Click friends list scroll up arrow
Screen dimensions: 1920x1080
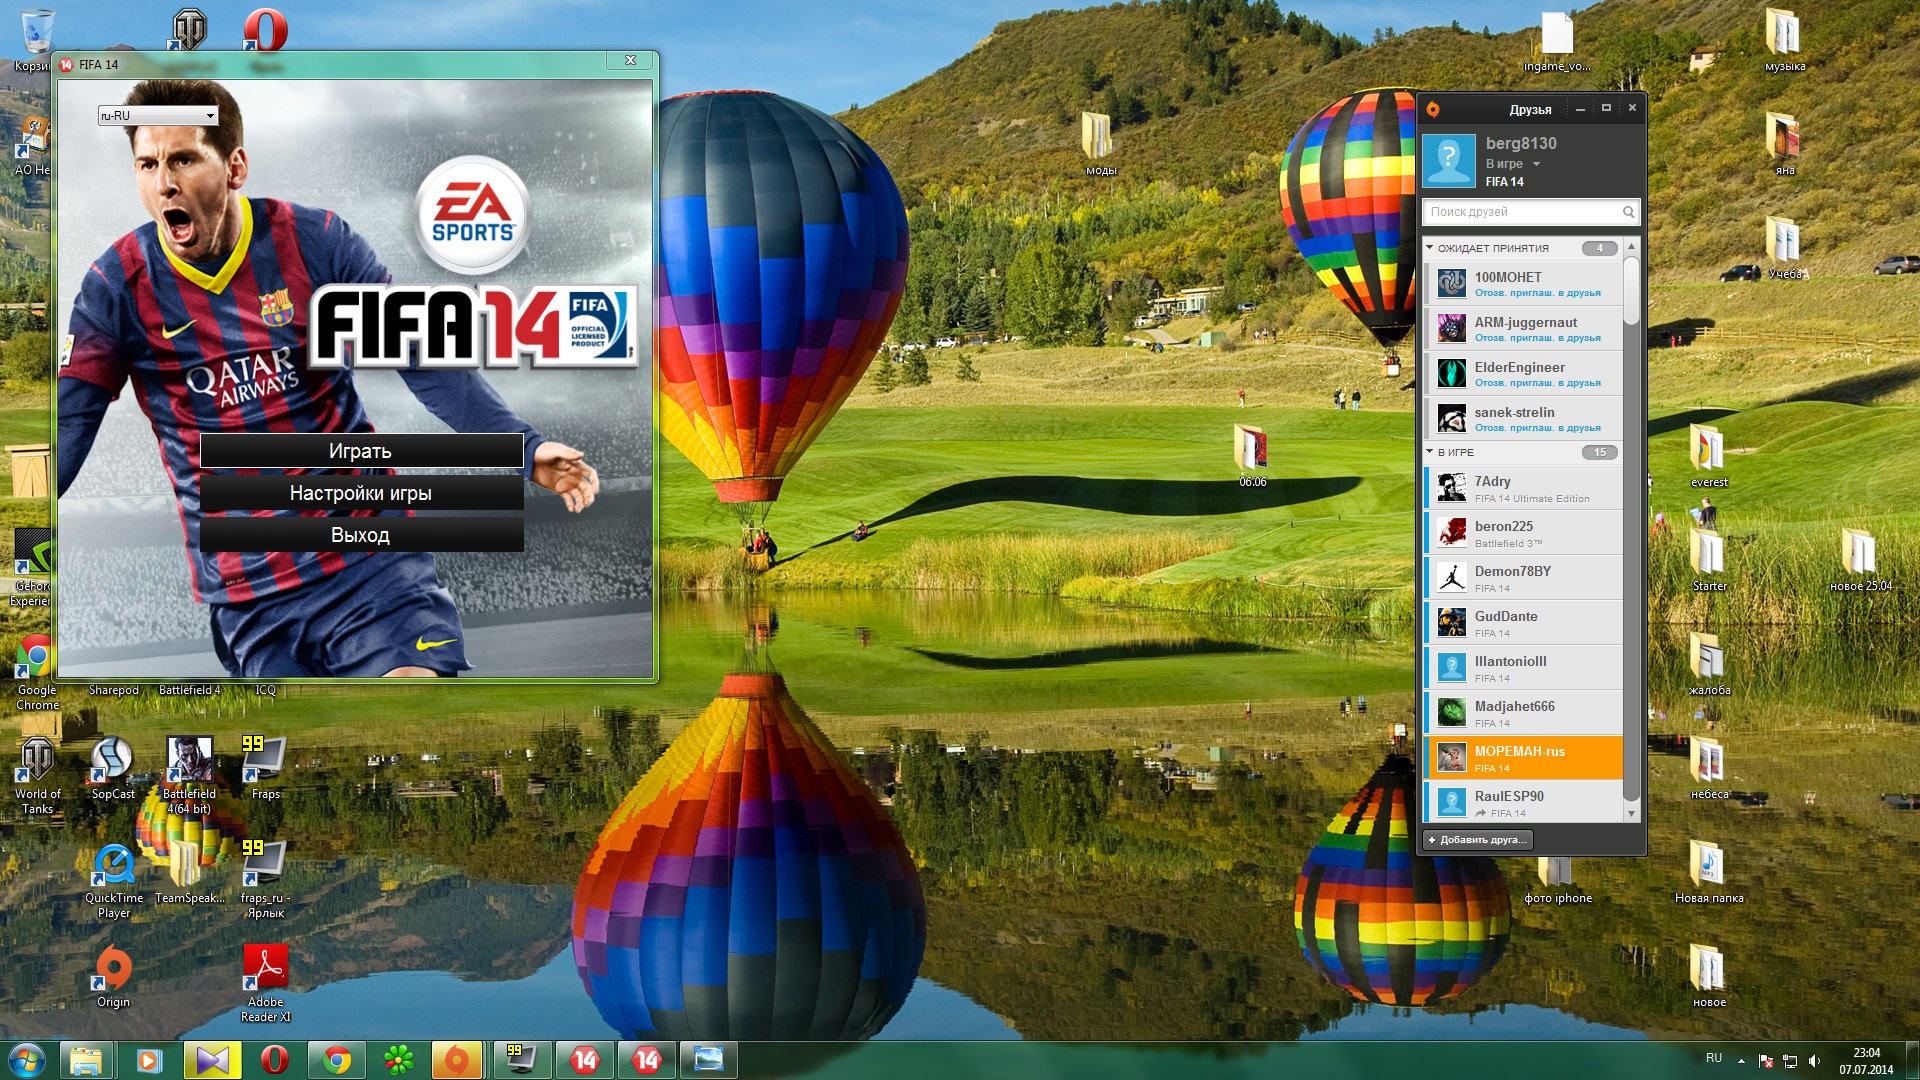click(1631, 246)
